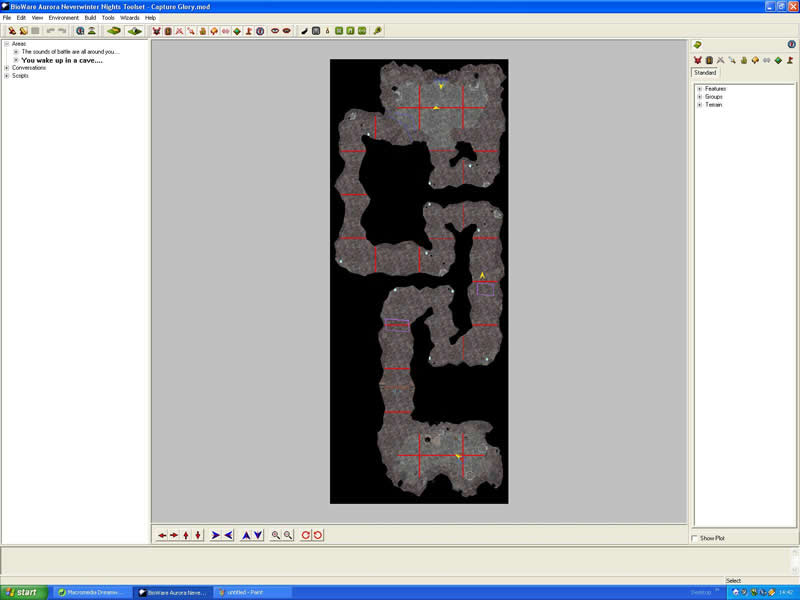The width and height of the screenshot is (800, 600).
Task: Toggle triggers green diamond icon in the top toolbar
Action: (x=237, y=31)
